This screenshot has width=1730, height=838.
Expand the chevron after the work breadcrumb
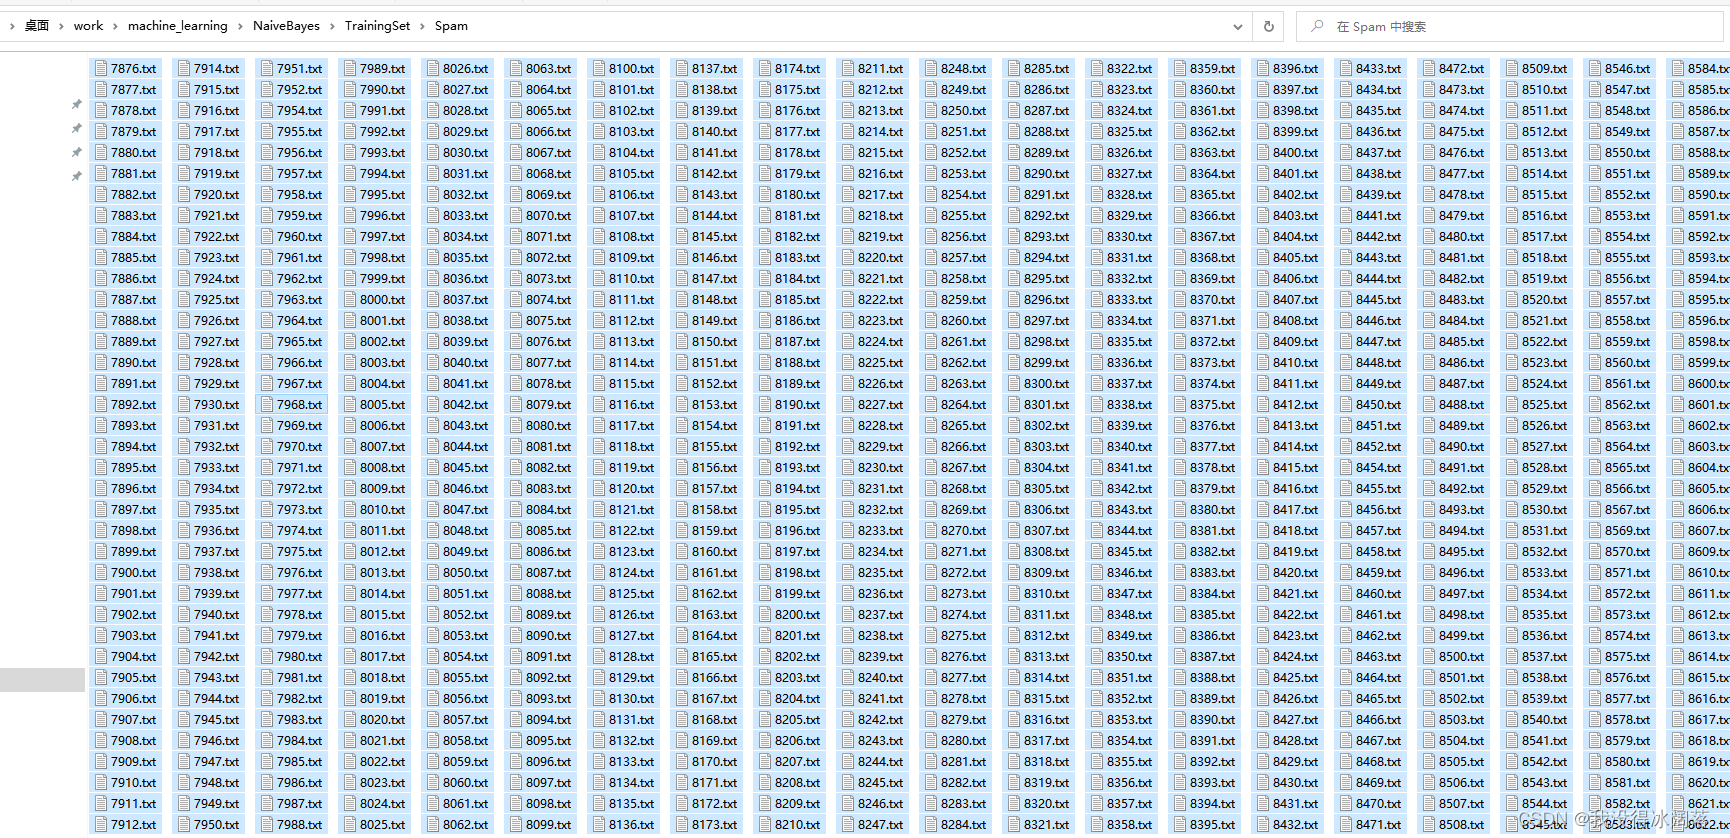(116, 27)
